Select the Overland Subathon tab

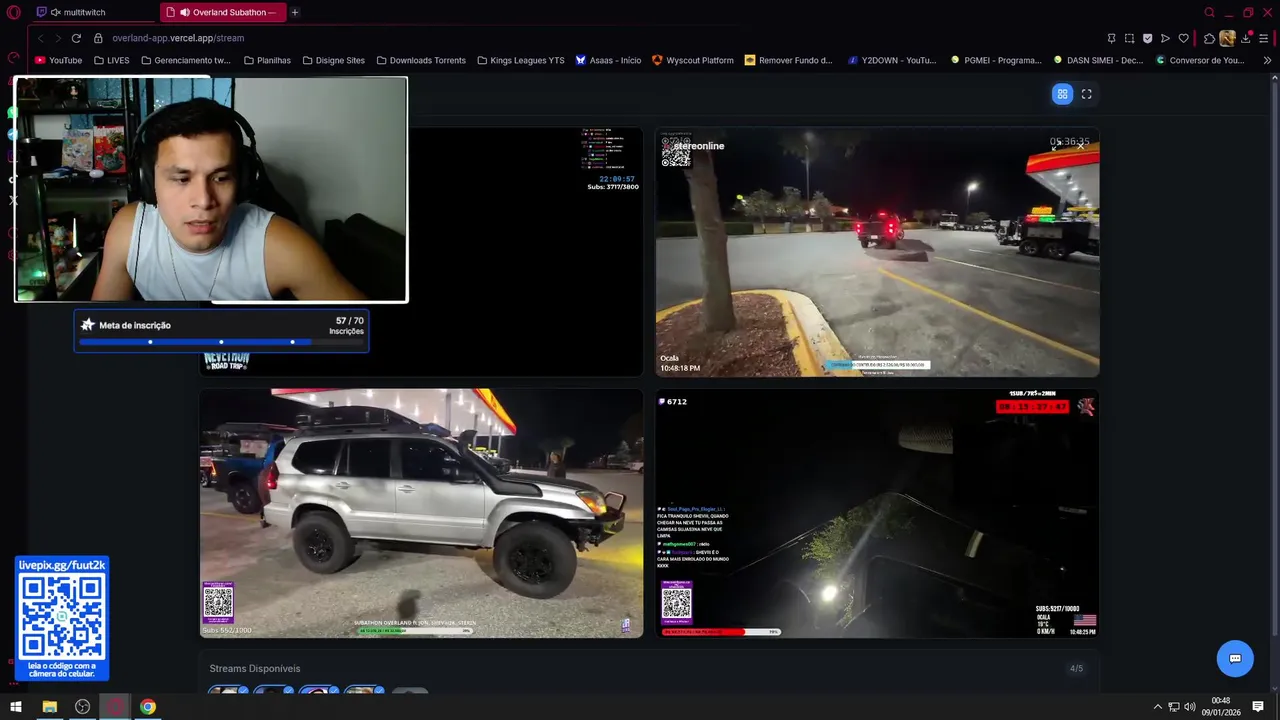tap(223, 12)
